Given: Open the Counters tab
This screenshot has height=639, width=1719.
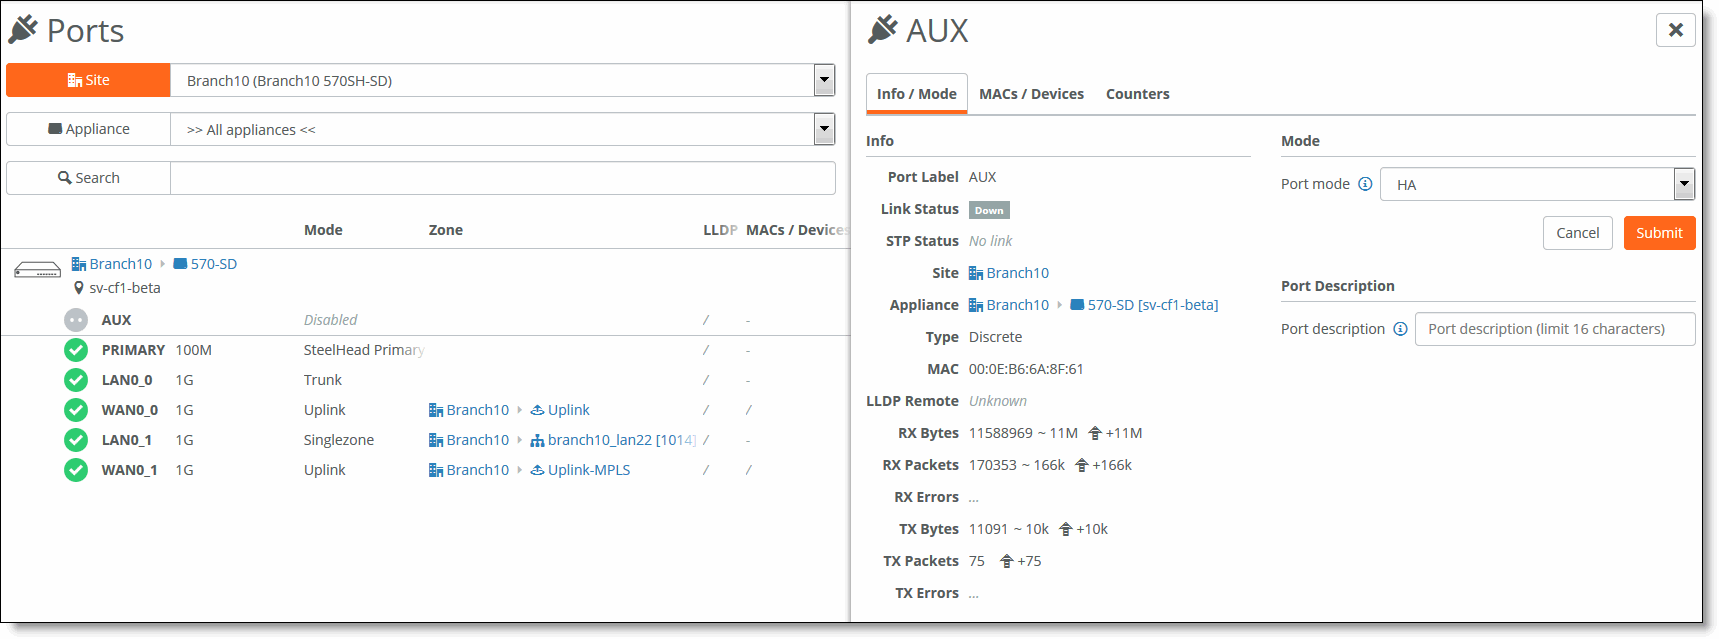Looking at the screenshot, I should 1137,94.
